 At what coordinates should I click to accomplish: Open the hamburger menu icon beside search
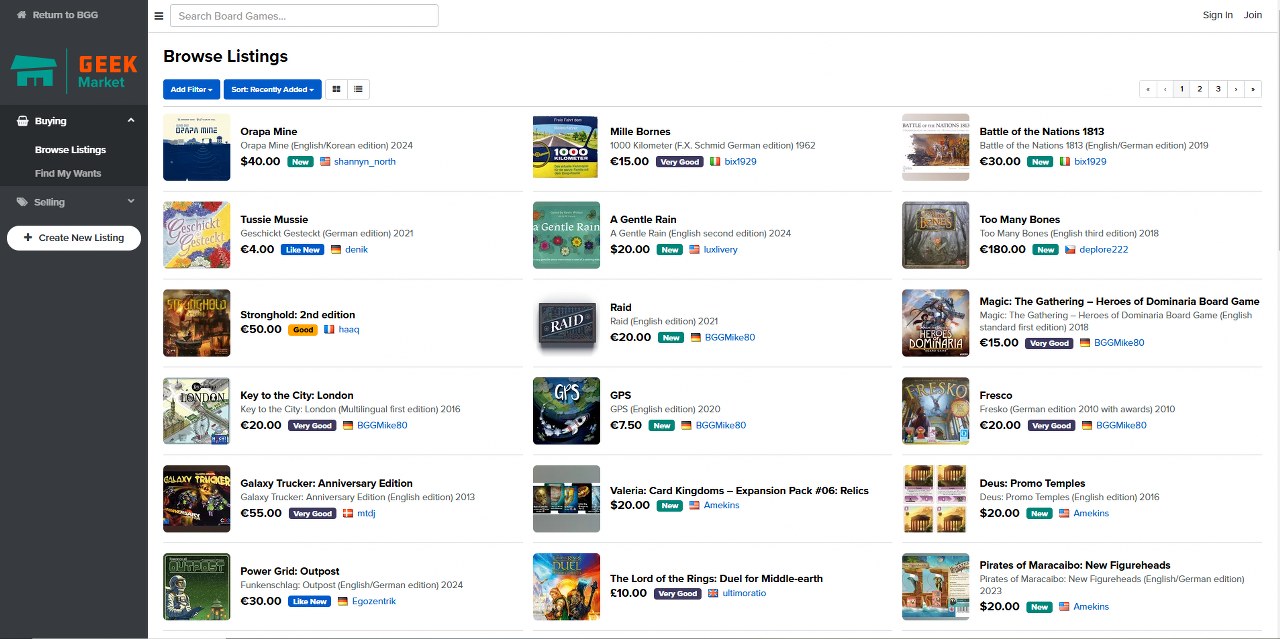click(159, 16)
